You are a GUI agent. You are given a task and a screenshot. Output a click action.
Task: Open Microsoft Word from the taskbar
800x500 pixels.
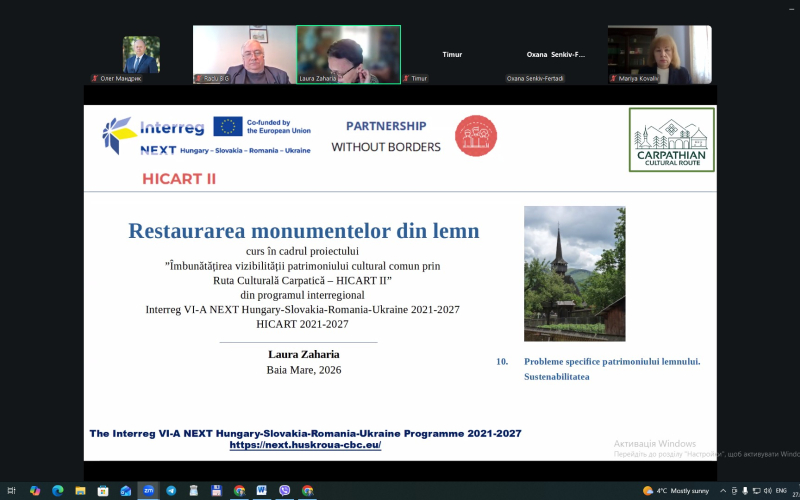click(262, 491)
